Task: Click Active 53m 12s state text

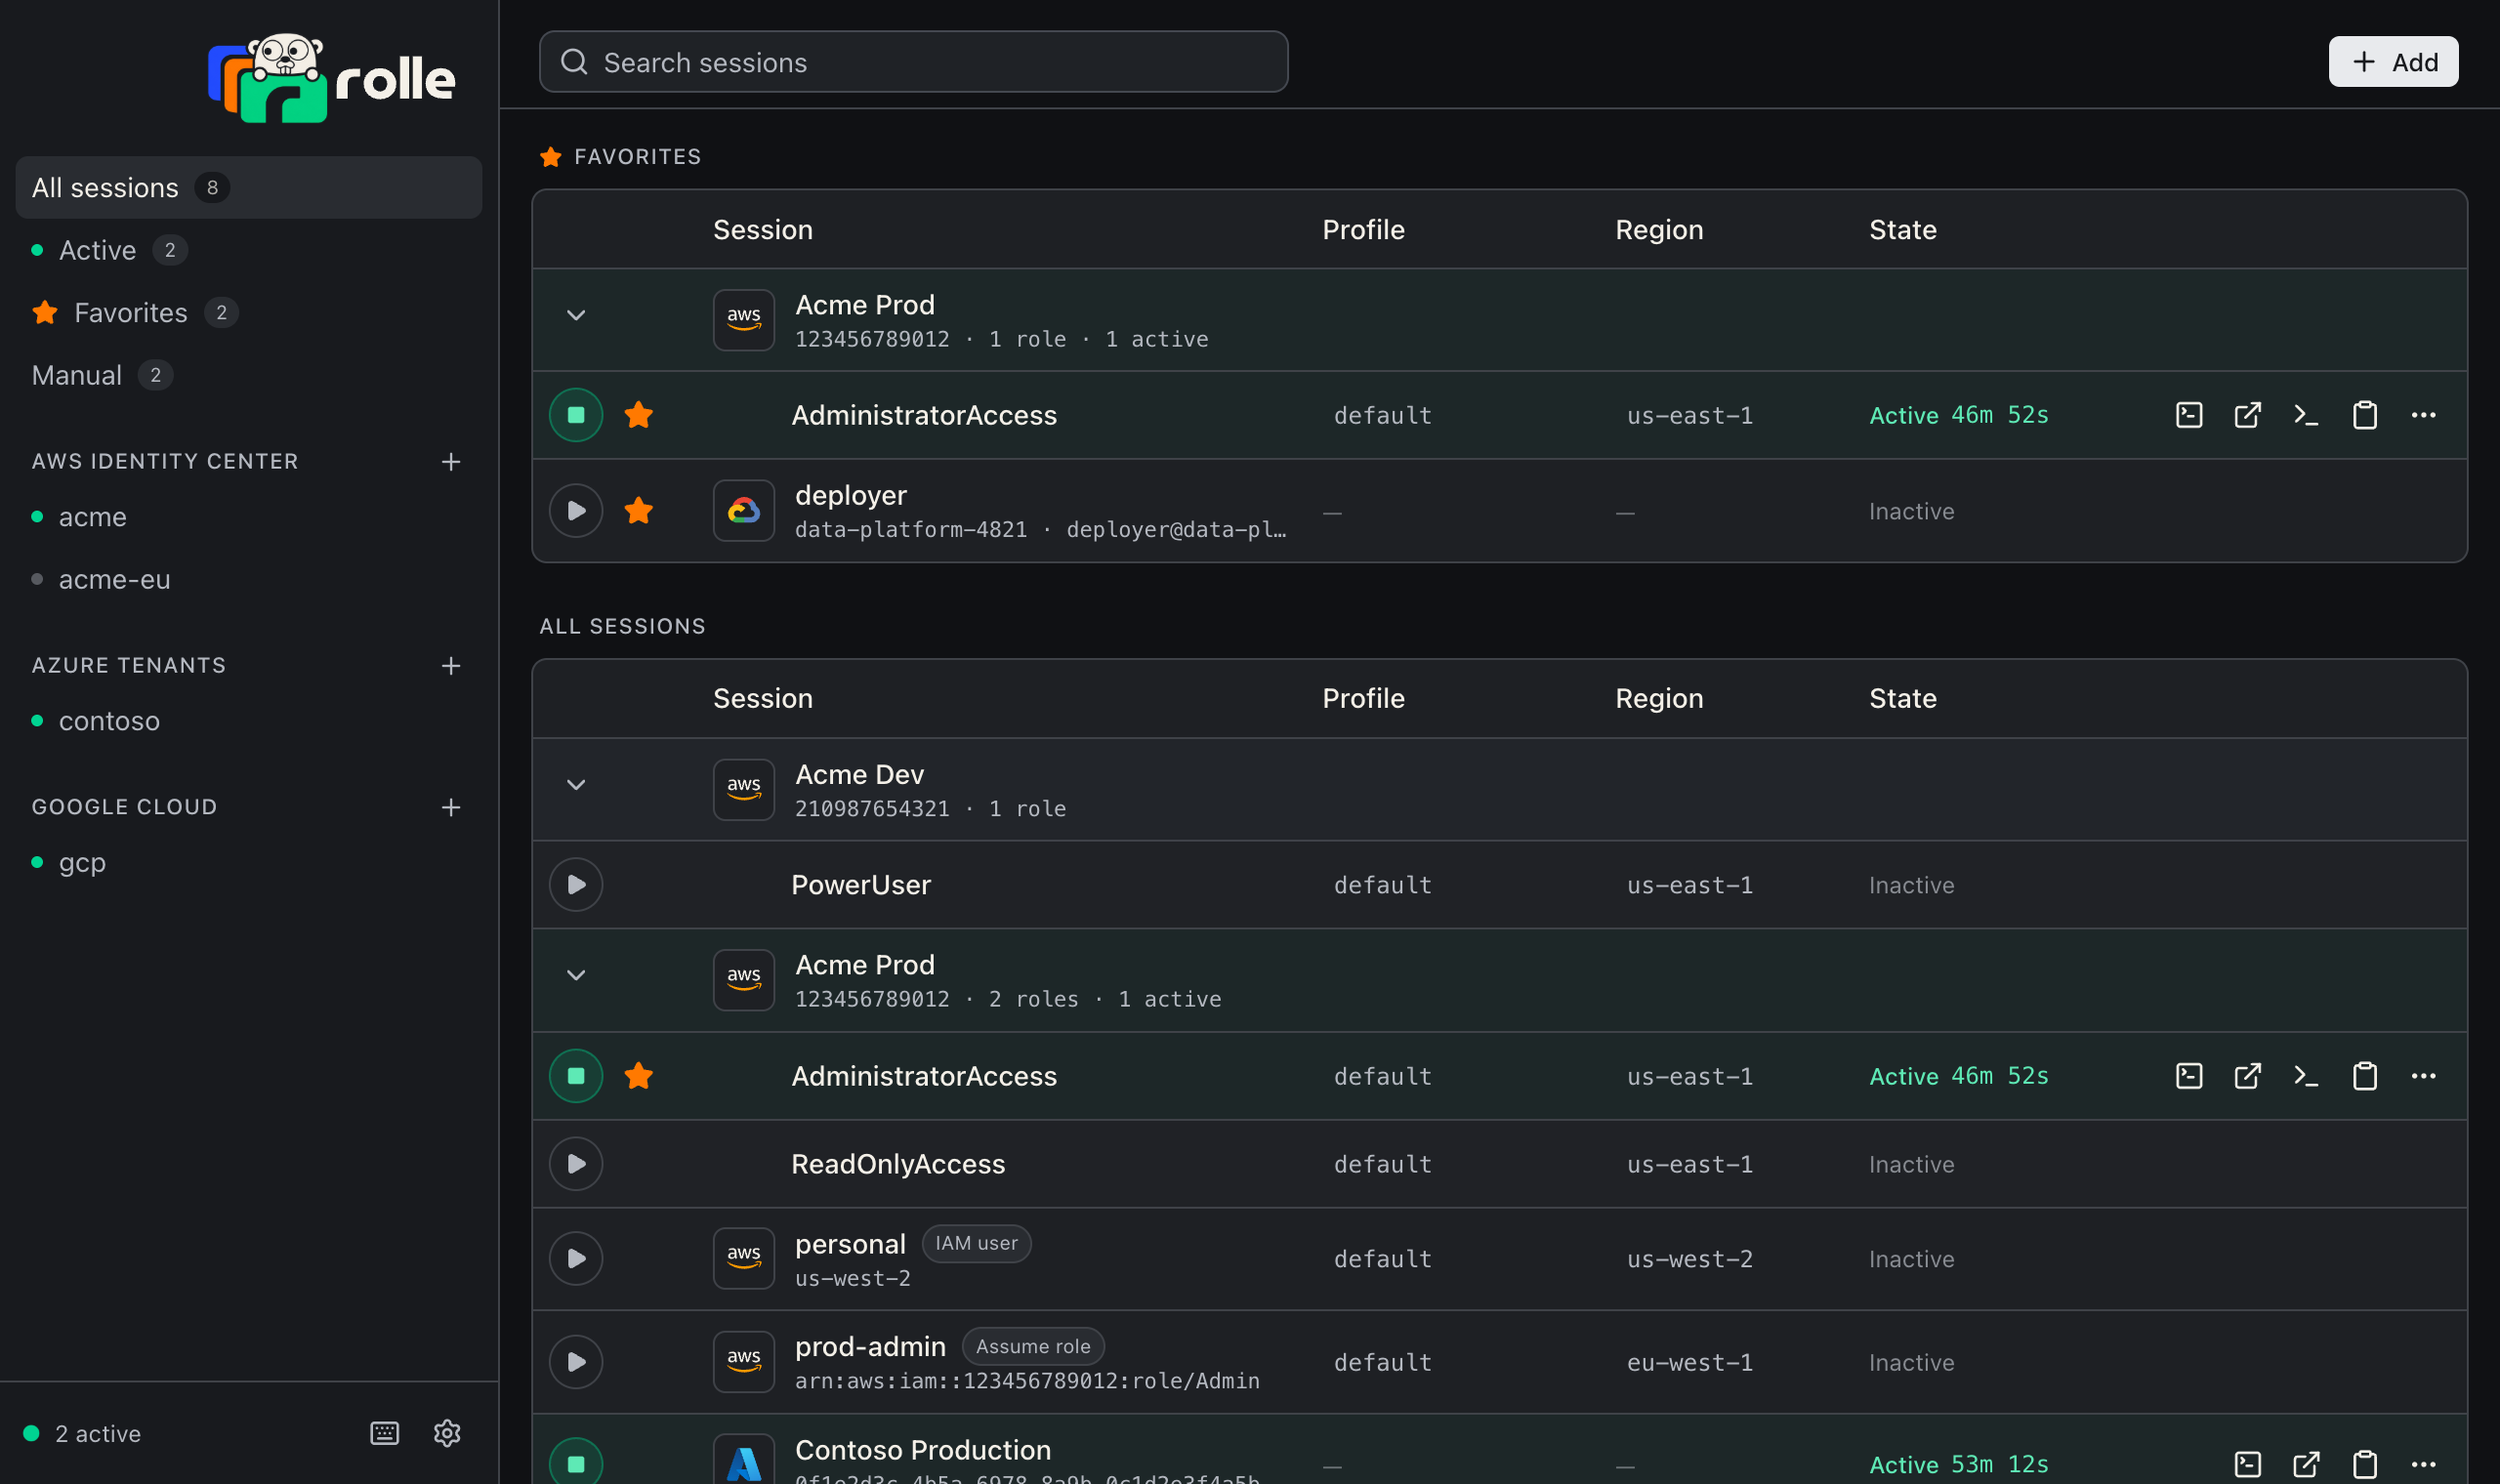Action: [x=1959, y=1464]
